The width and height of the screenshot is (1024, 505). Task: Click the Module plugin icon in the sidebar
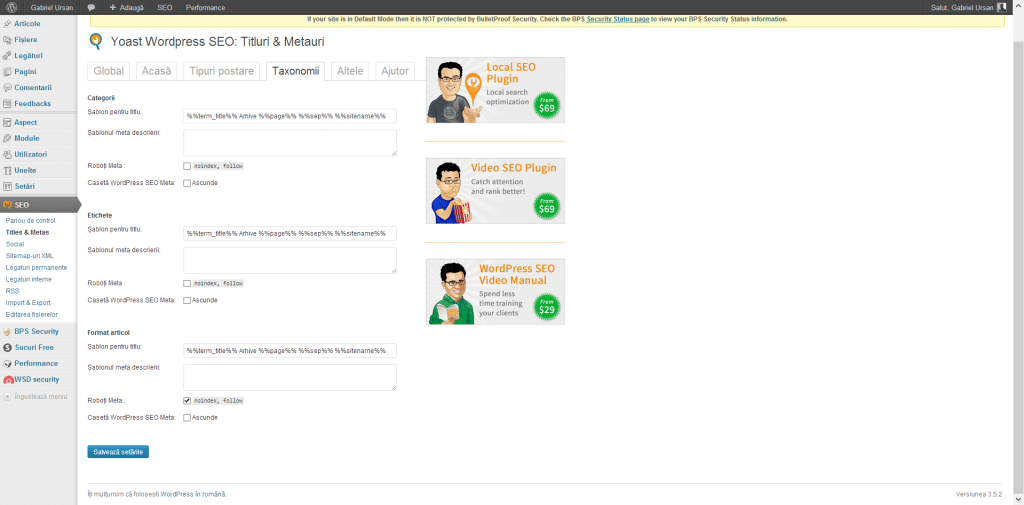(7, 138)
